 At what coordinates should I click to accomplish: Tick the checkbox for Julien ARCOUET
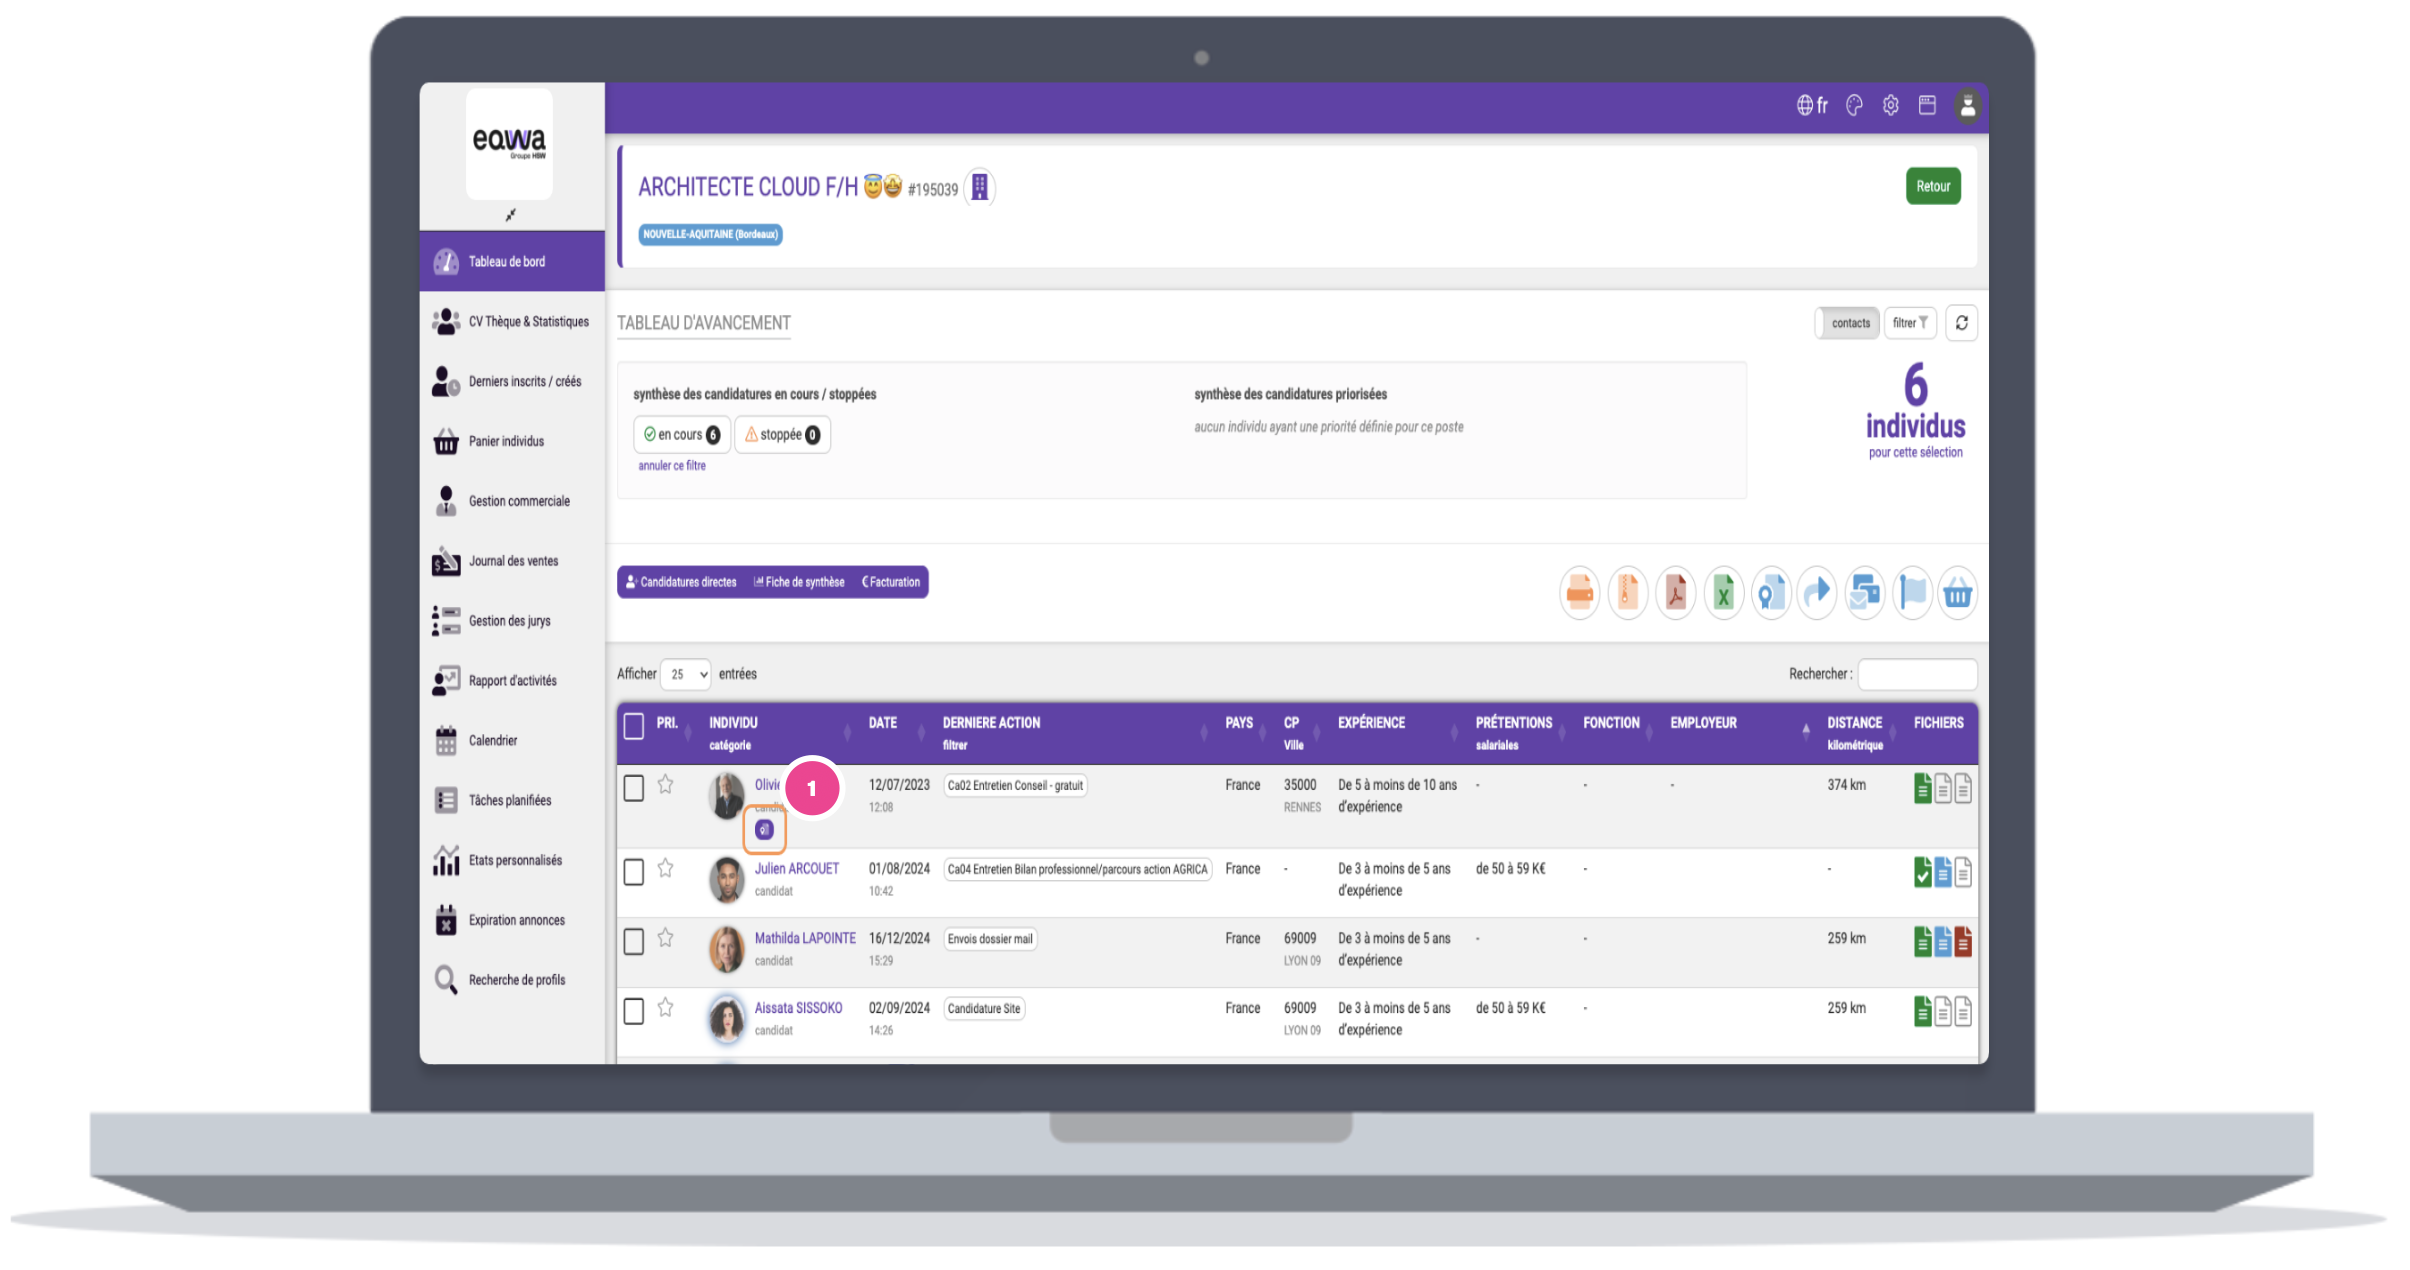634,872
